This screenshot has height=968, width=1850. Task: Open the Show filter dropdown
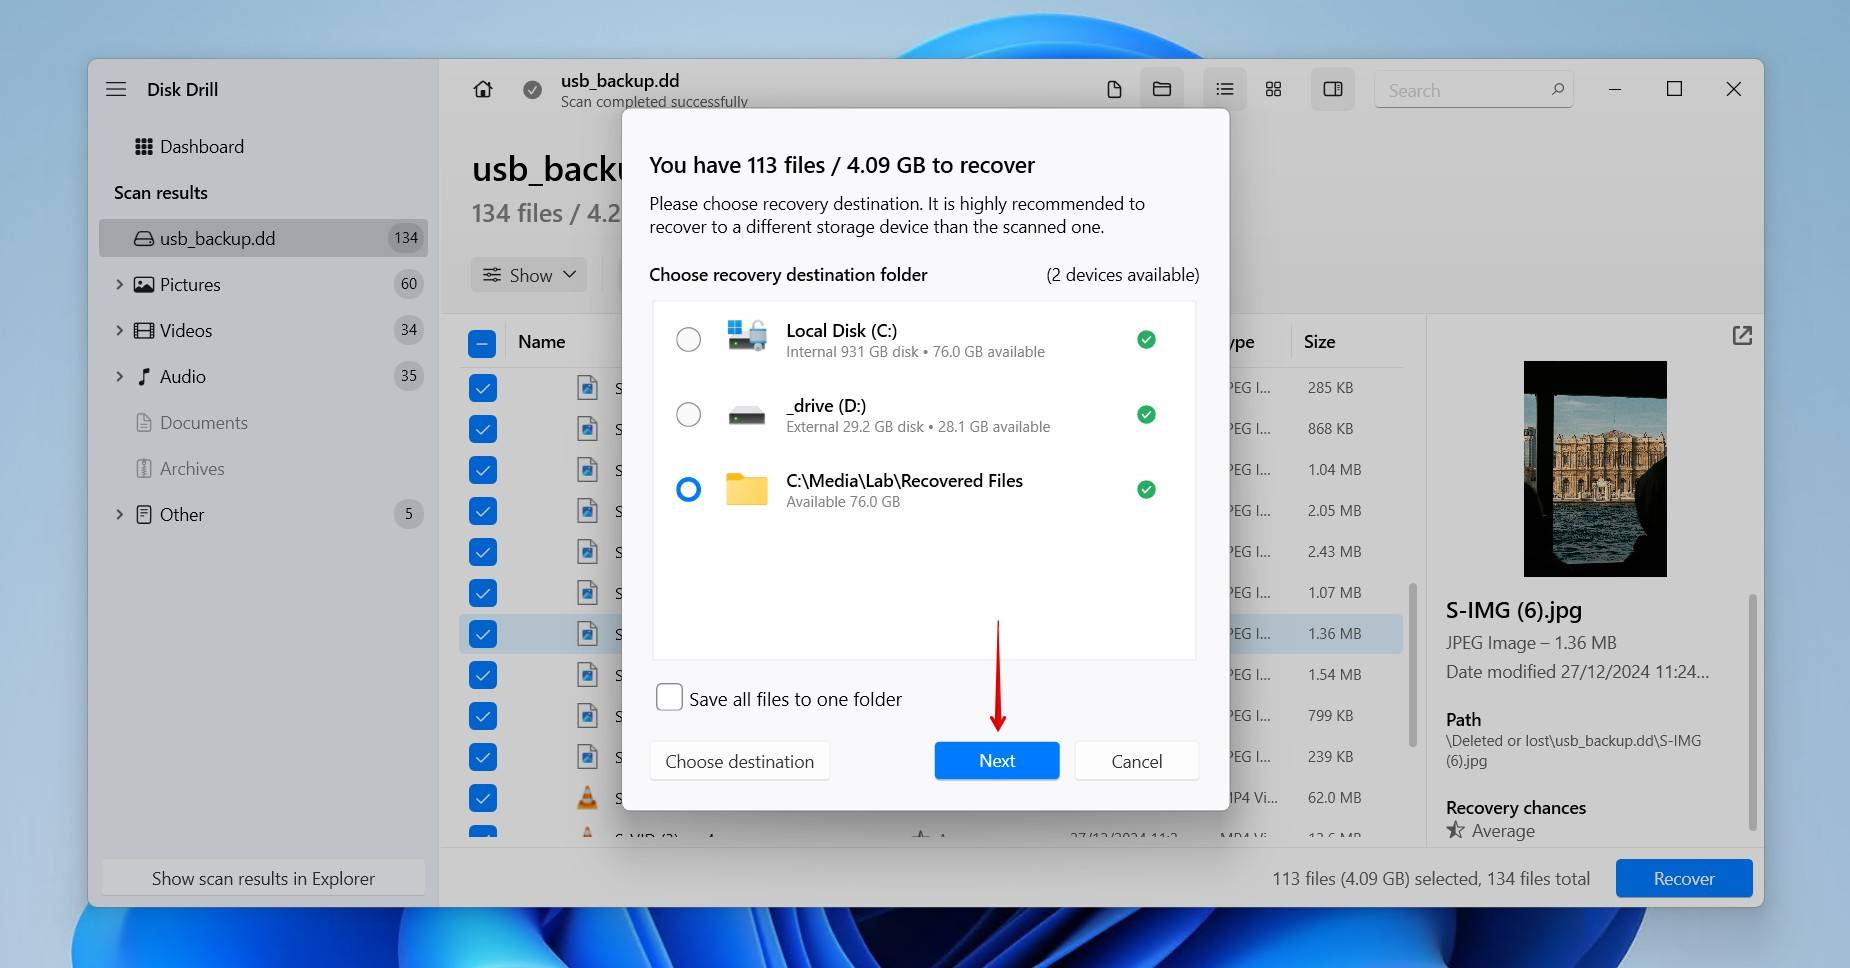coord(528,274)
